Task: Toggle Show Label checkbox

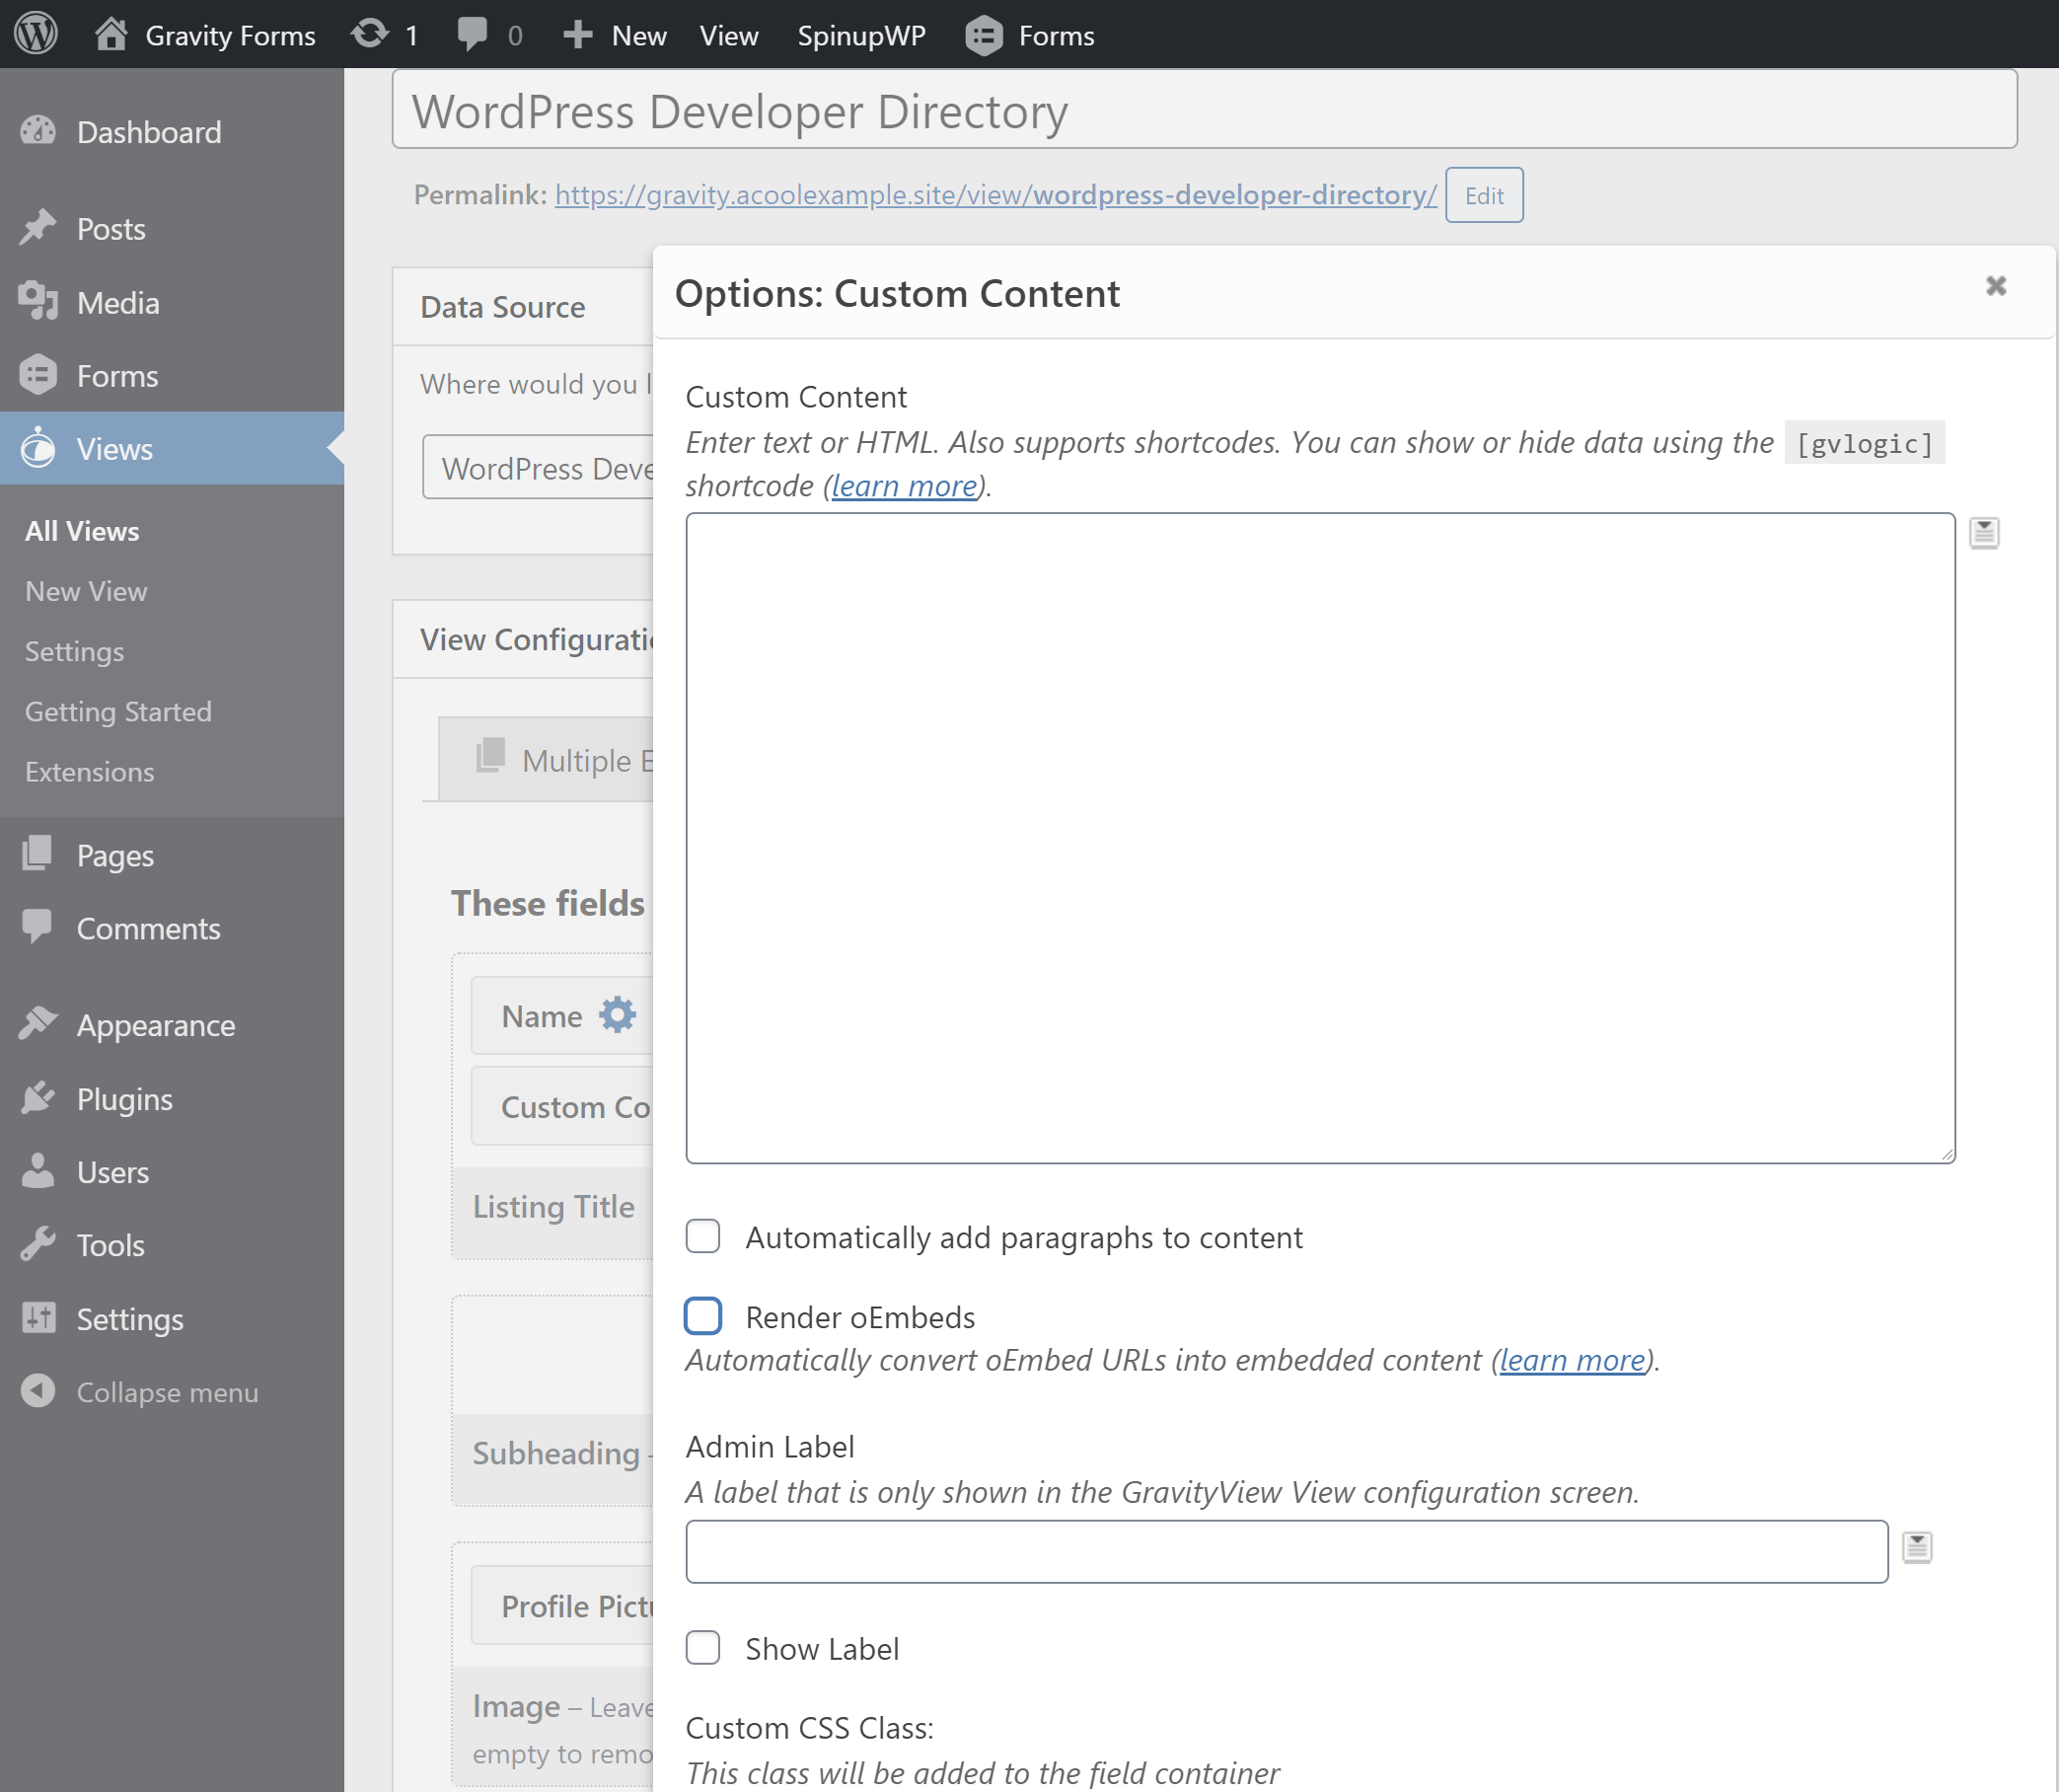Action: click(x=703, y=1648)
